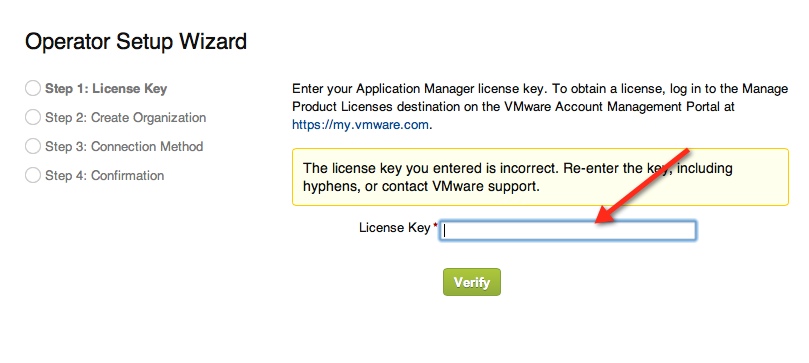Open the https://my.vmware.com link
Viewport: 809px width, 363px height.
click(360, 125)
